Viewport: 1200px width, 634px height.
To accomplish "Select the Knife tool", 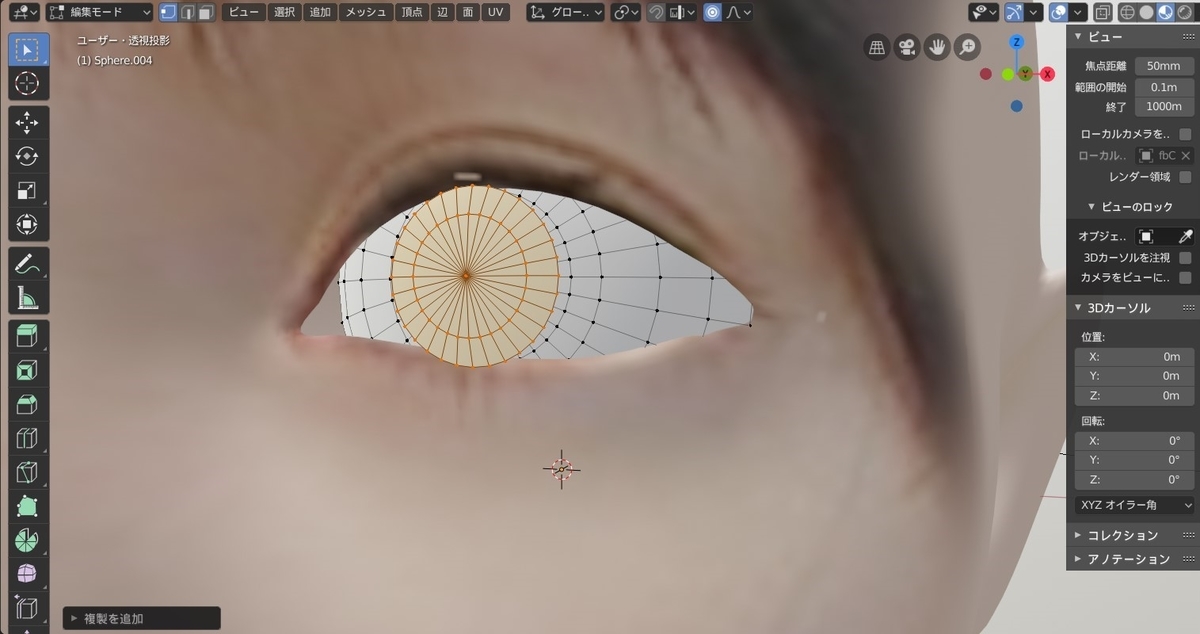I will coord(27,472).
